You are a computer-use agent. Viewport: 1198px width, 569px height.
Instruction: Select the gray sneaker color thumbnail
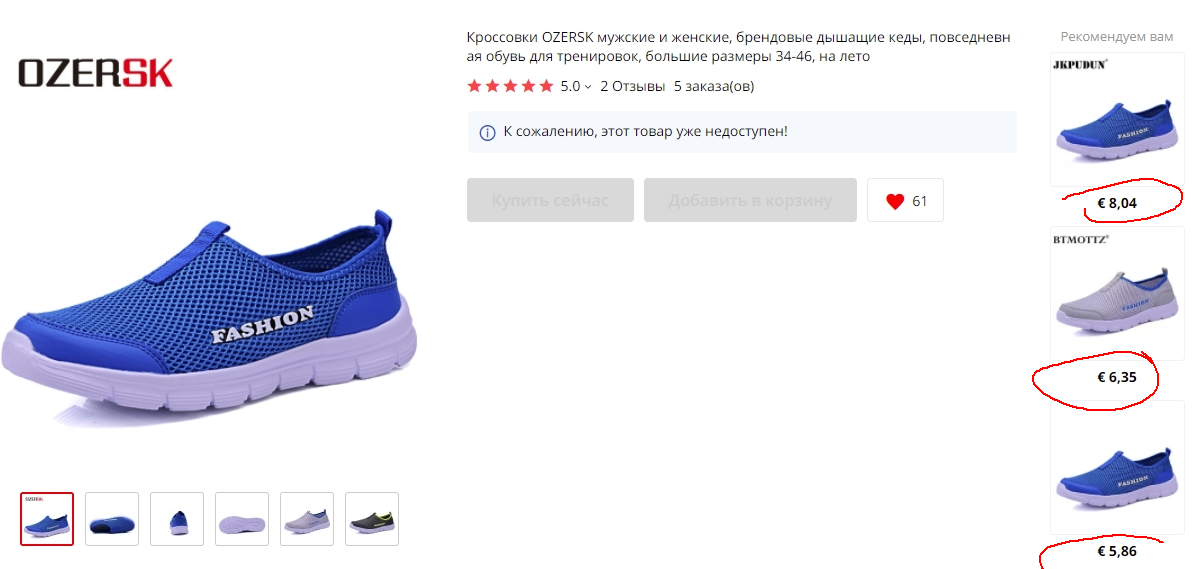(x=306, y=519)
